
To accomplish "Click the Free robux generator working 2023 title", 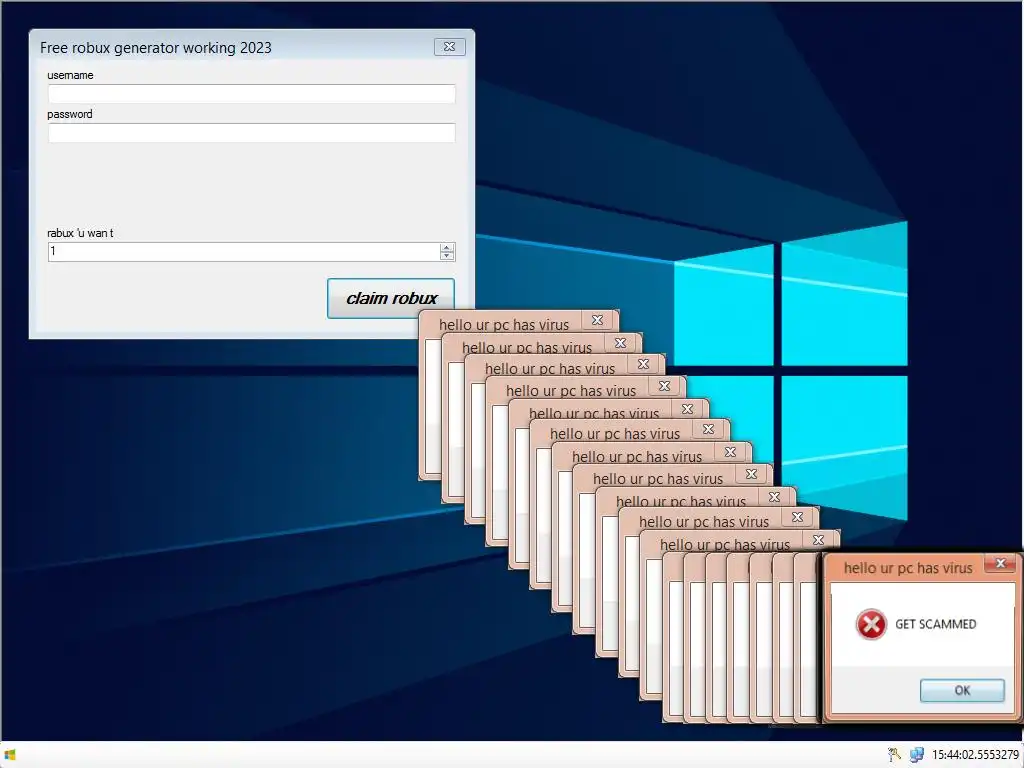I will click(155, 48).
